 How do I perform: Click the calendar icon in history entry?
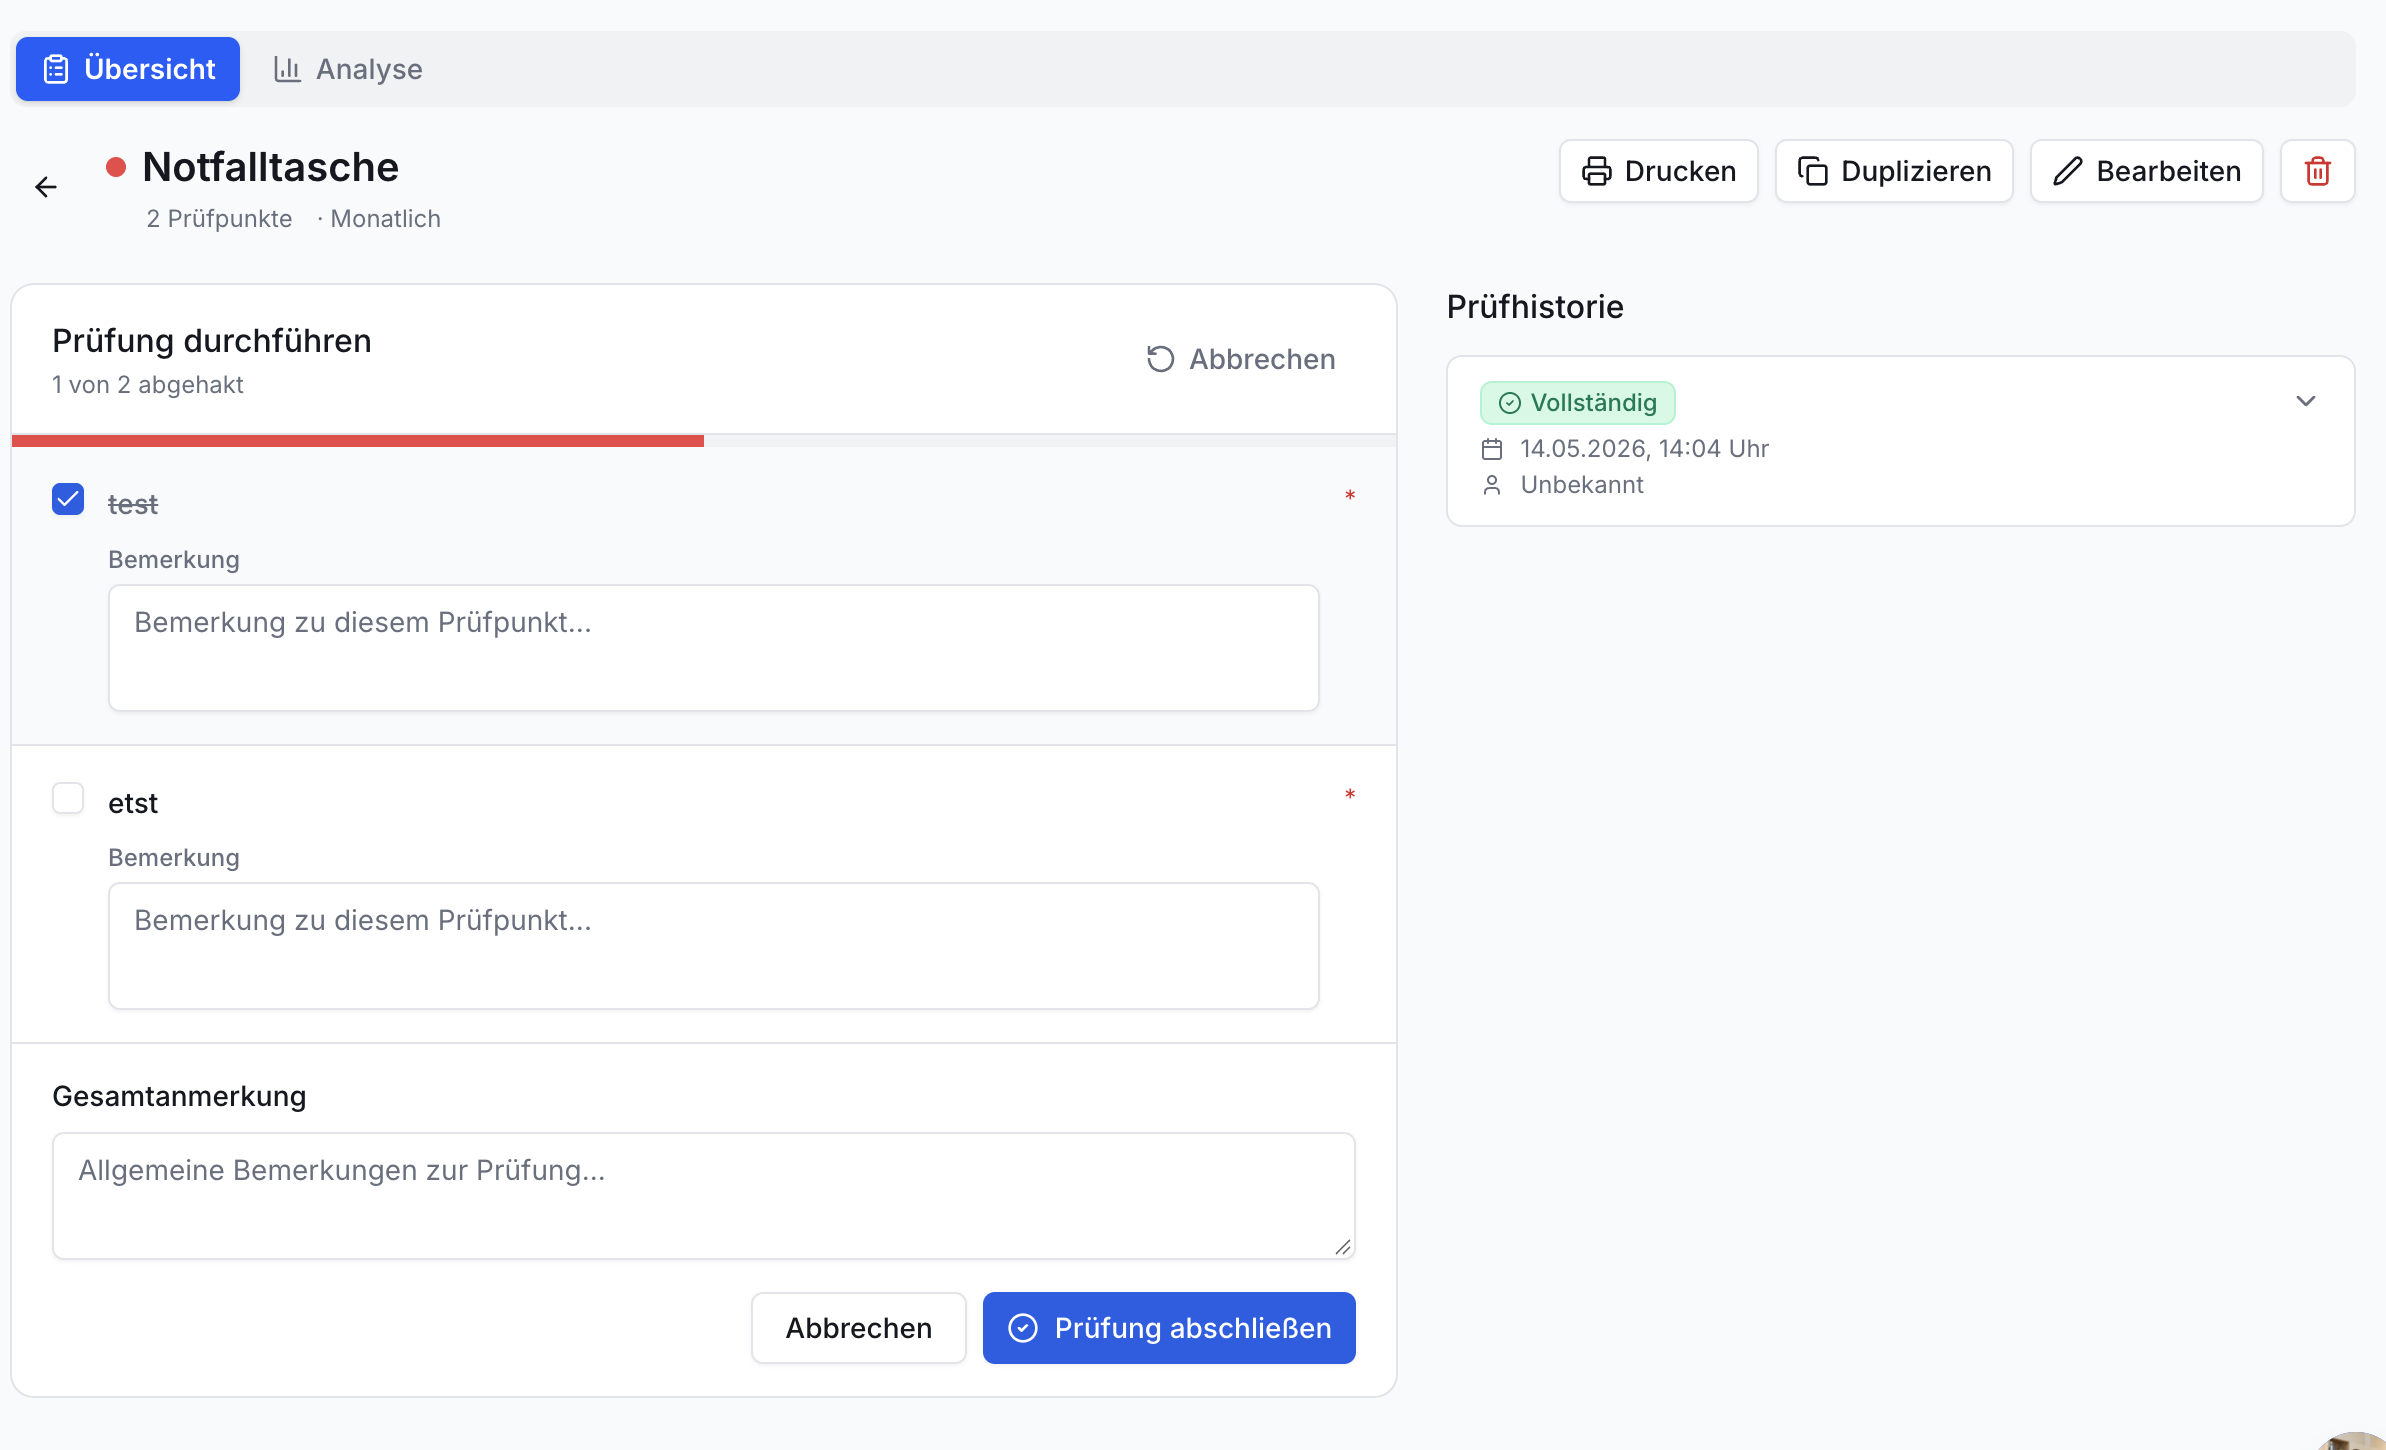coord(1492,449)
